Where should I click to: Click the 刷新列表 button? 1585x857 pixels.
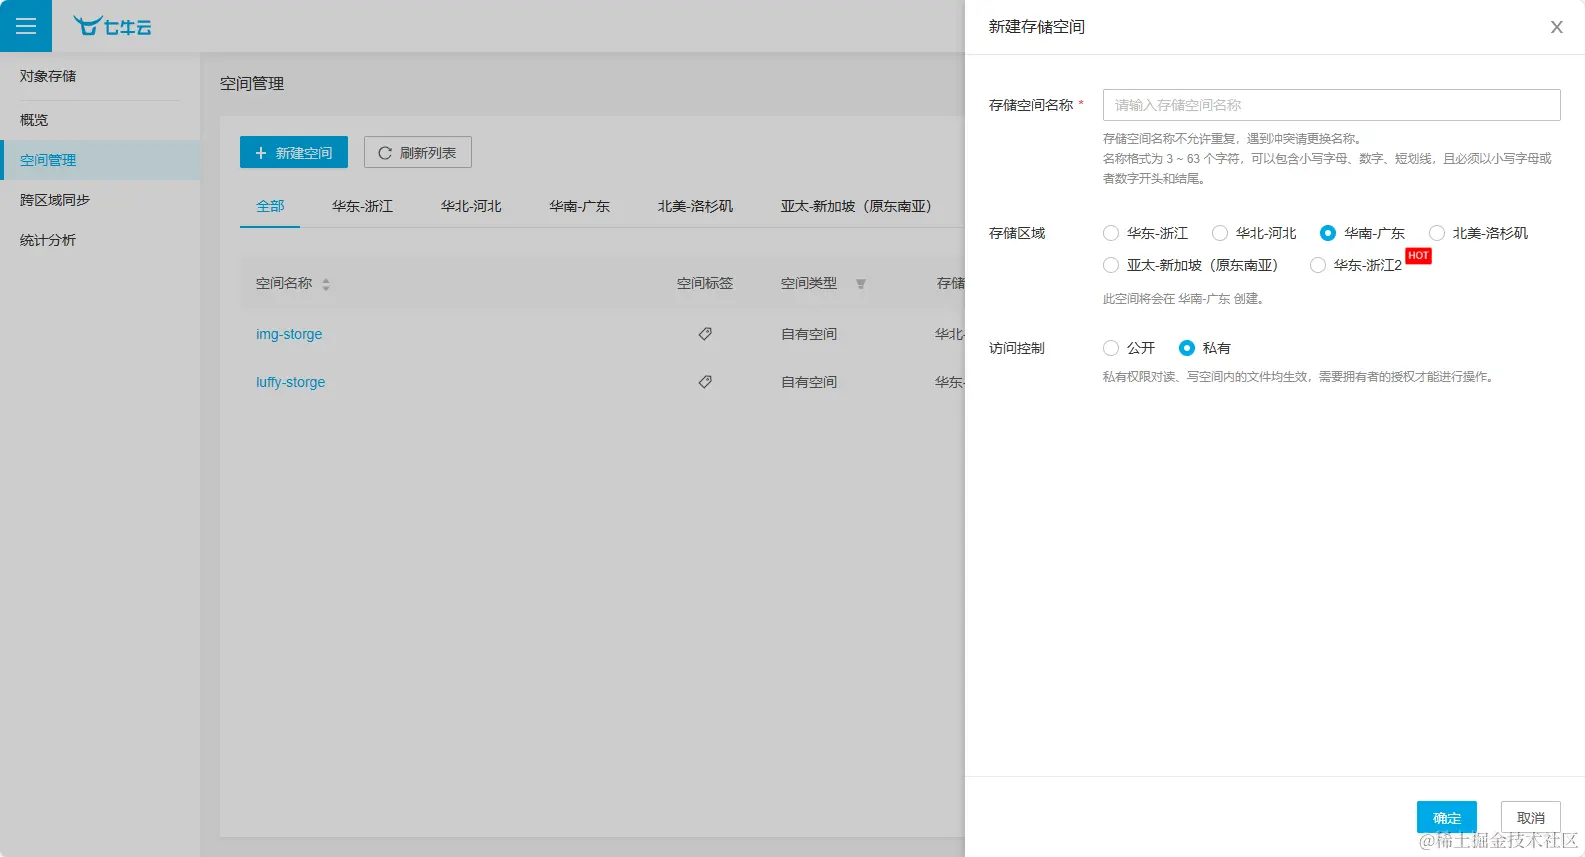coord(418,152)
